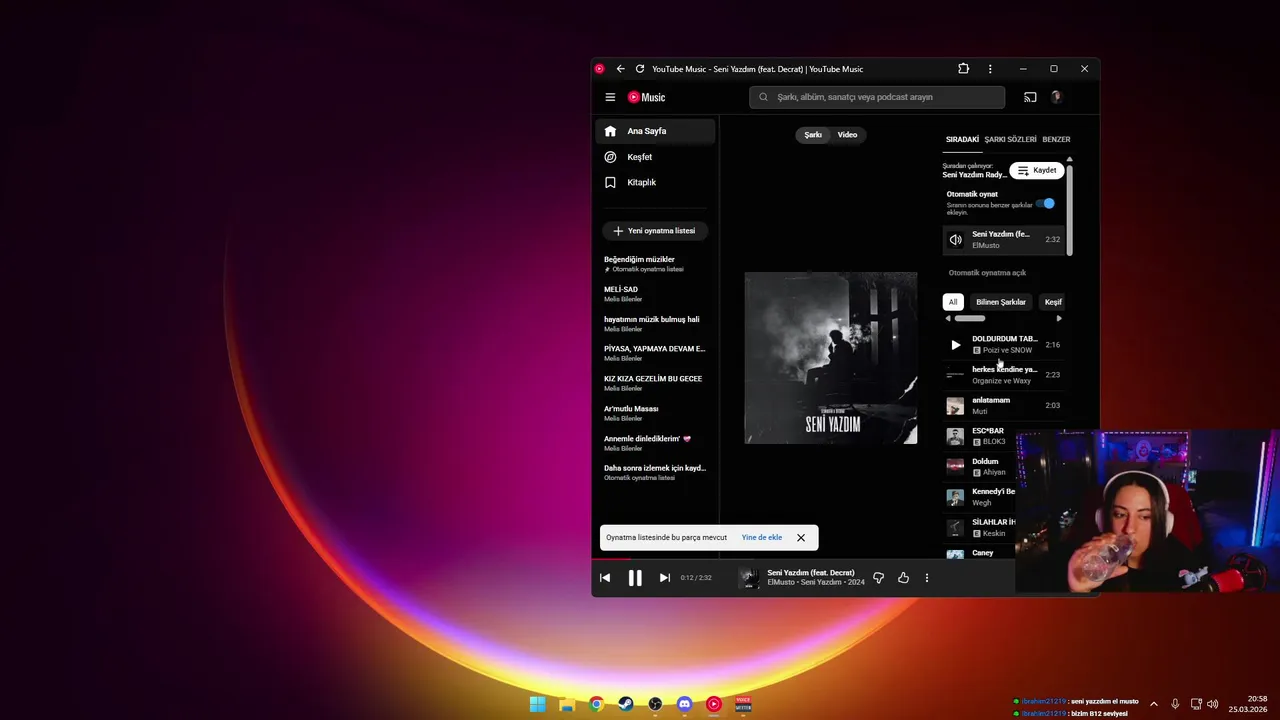This screenshot has width=1280, height=720.
Task: Skip to previous track
Action: tap(605, 578)
